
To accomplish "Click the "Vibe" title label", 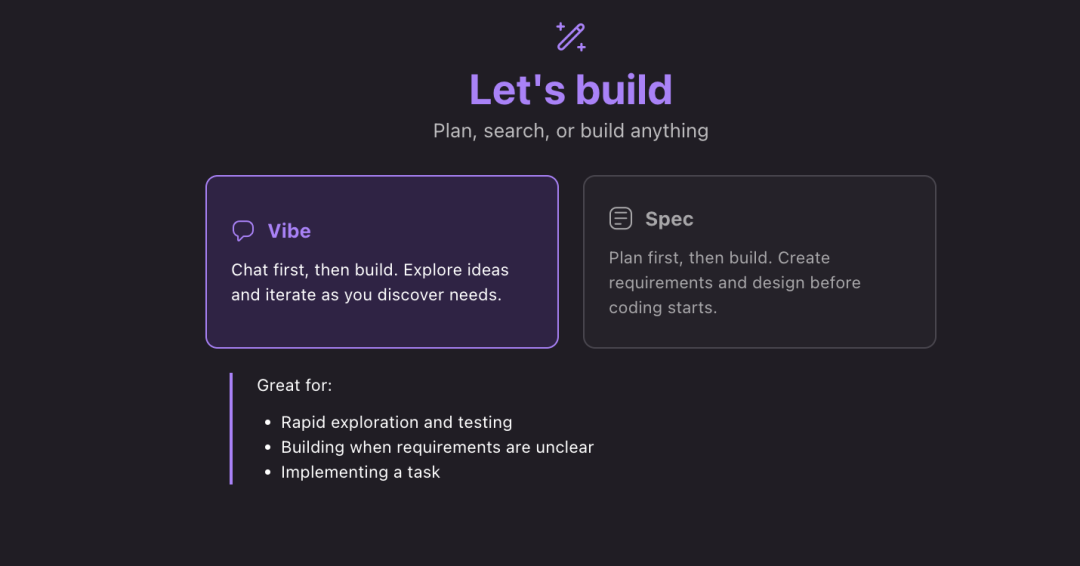I will tap(289, 231).
